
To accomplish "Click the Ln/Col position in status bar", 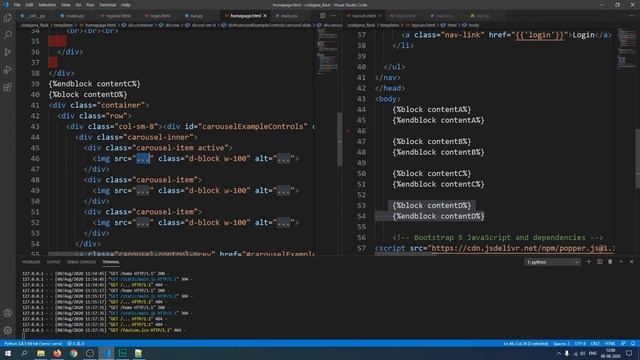I will tap(526, 344).
